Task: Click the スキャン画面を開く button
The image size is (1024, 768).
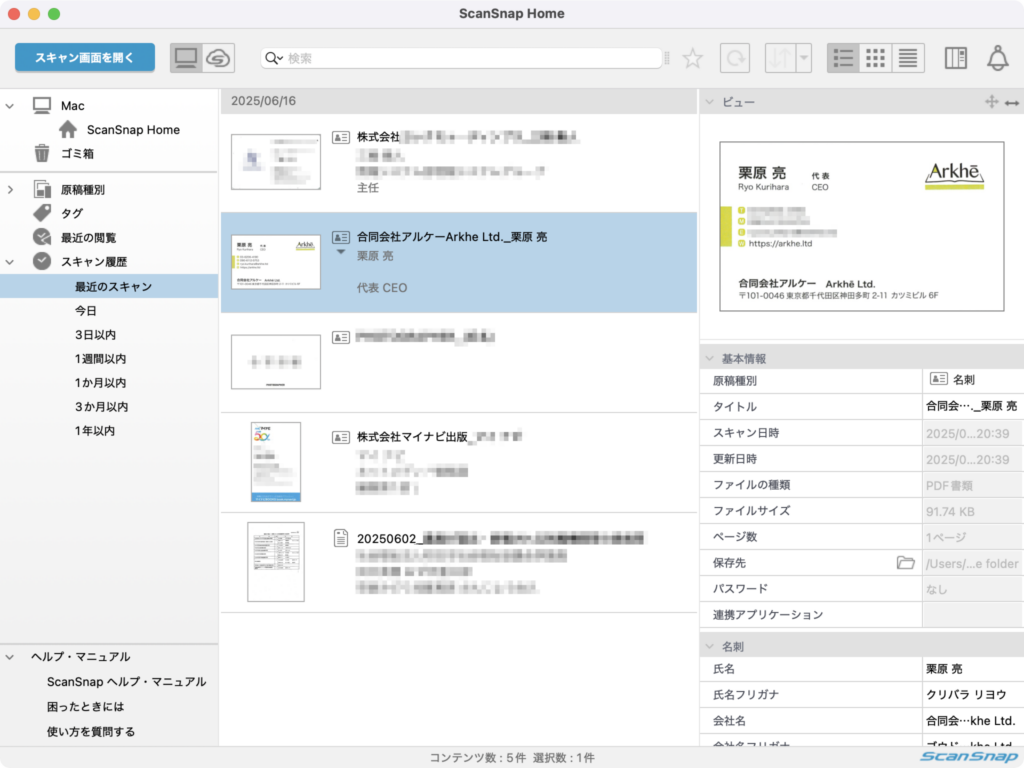Action: [x=85, y=57]
